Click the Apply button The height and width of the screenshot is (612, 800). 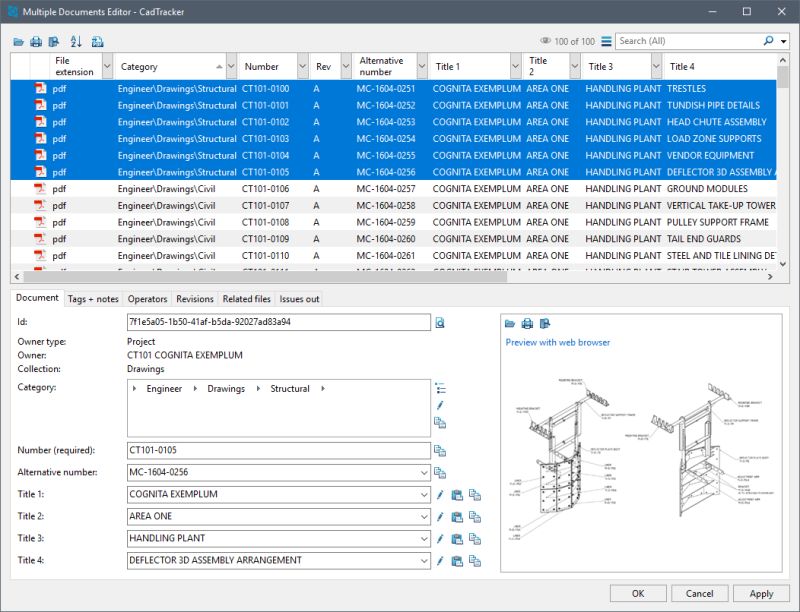coord(762,593)
